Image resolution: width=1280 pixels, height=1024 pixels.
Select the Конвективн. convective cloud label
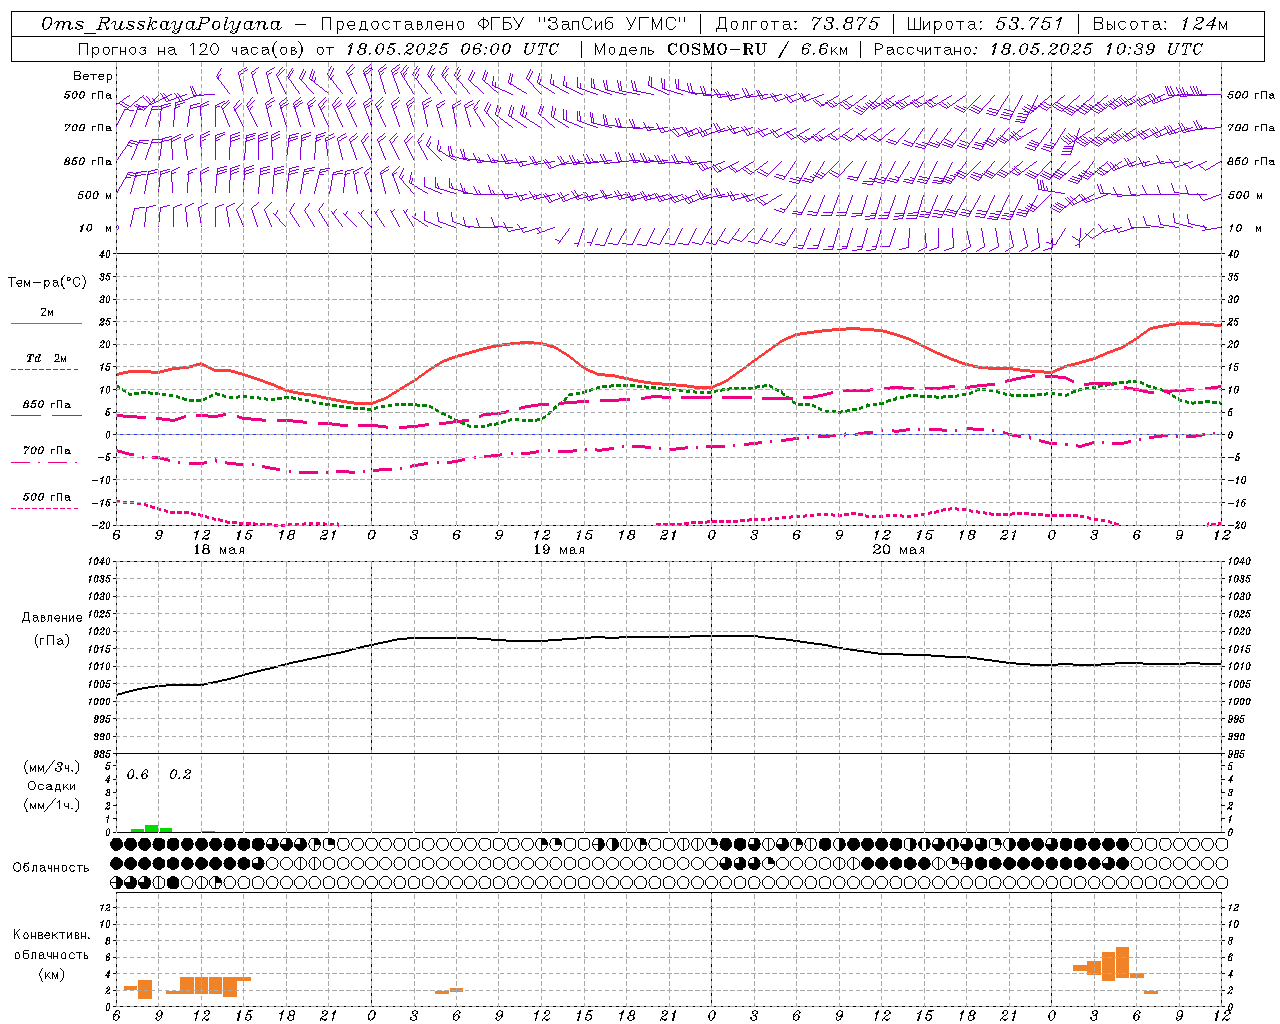pos(52,935)
